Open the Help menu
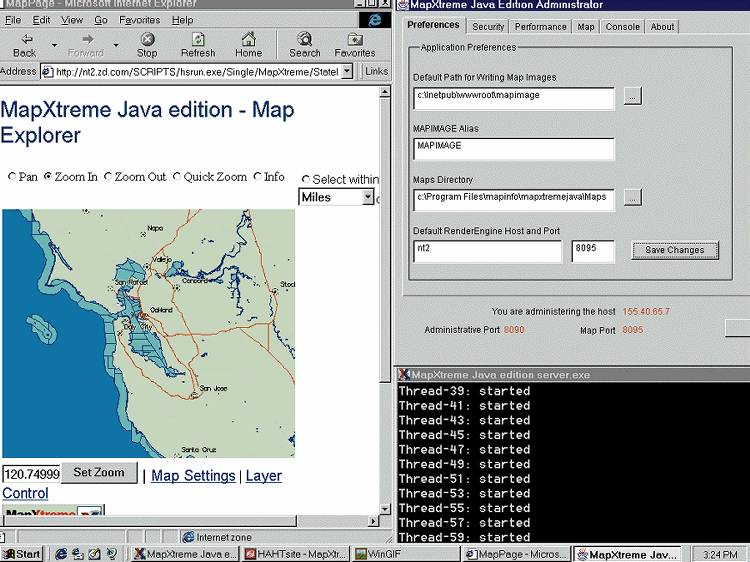750x562 pixels. [x=182, y=20]
